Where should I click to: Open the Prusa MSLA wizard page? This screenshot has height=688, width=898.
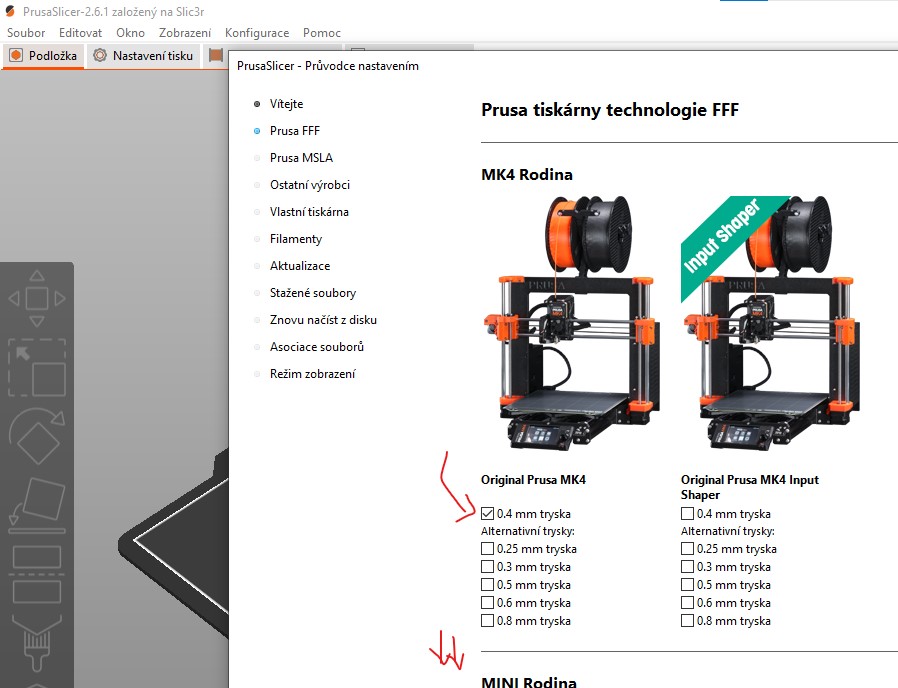pos(301,158)
